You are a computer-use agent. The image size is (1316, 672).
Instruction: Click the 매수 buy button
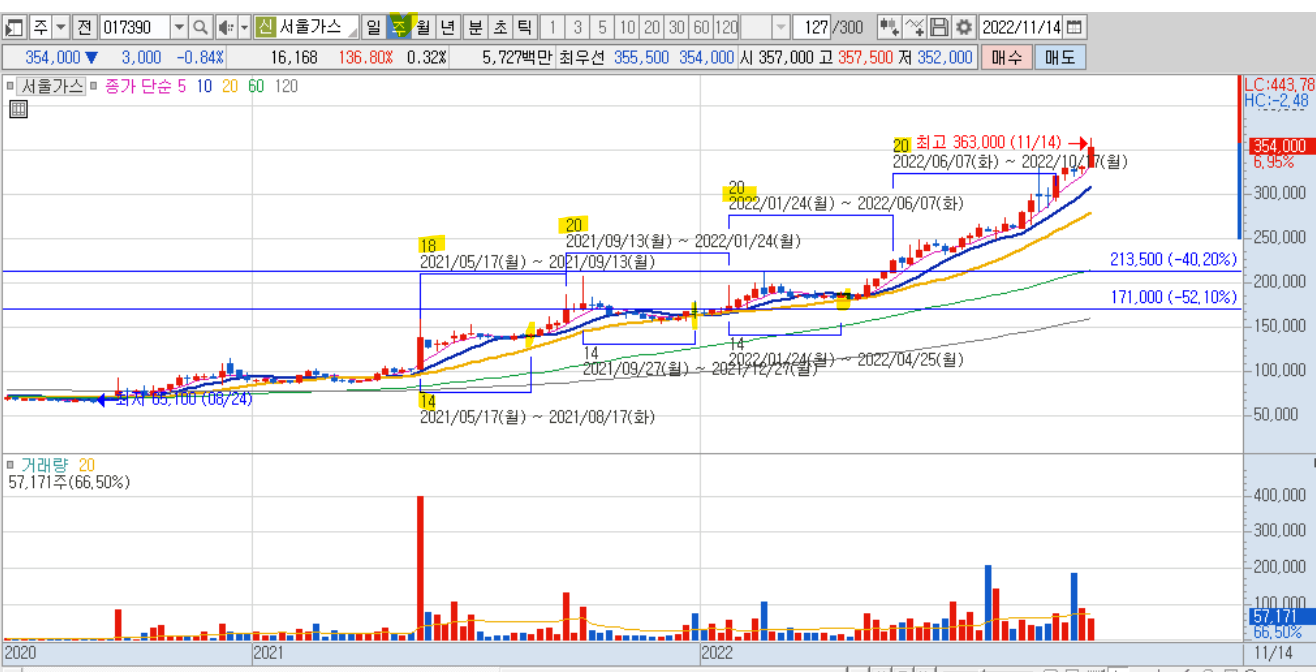pyautogui.click(x=1006, y=58)
